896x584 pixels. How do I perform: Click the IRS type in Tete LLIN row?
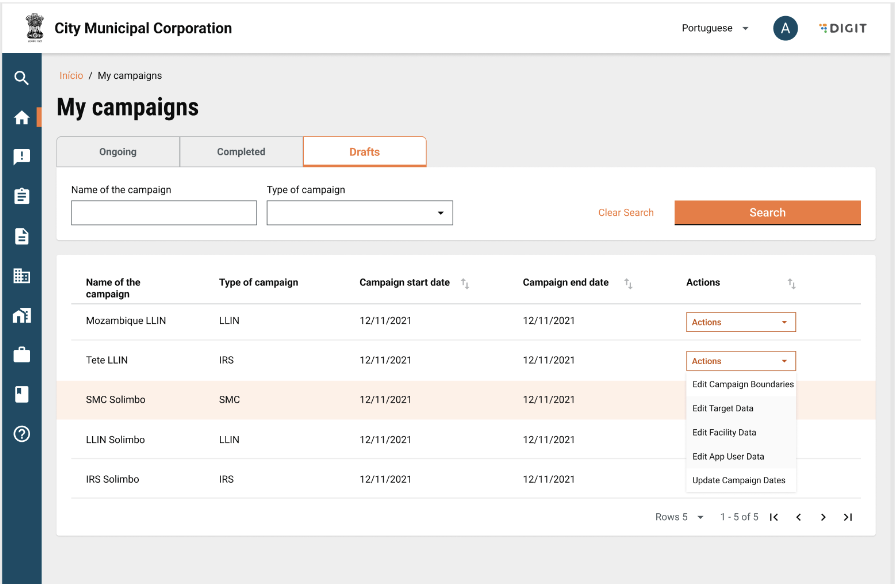[226, 360]
